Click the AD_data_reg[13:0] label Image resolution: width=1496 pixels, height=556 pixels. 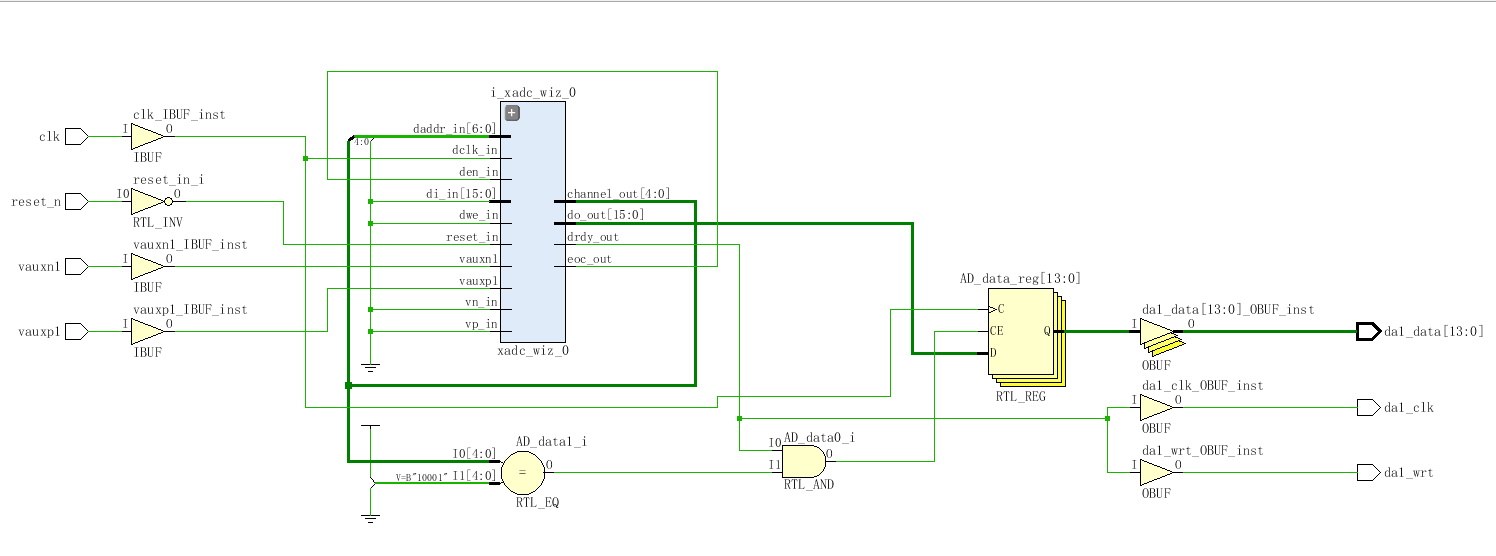pos(1020,279)
